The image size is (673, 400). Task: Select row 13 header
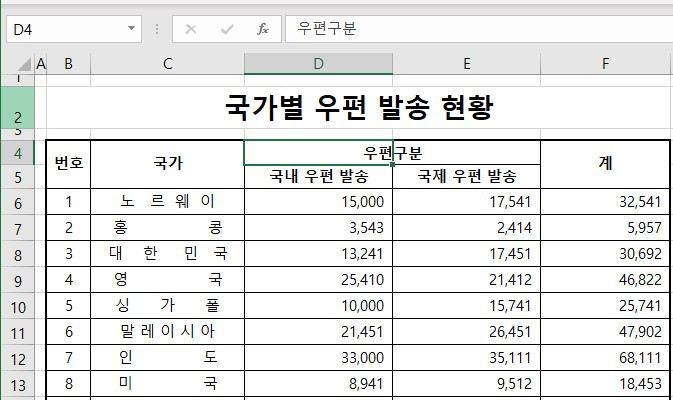click(x=18, y=385)
